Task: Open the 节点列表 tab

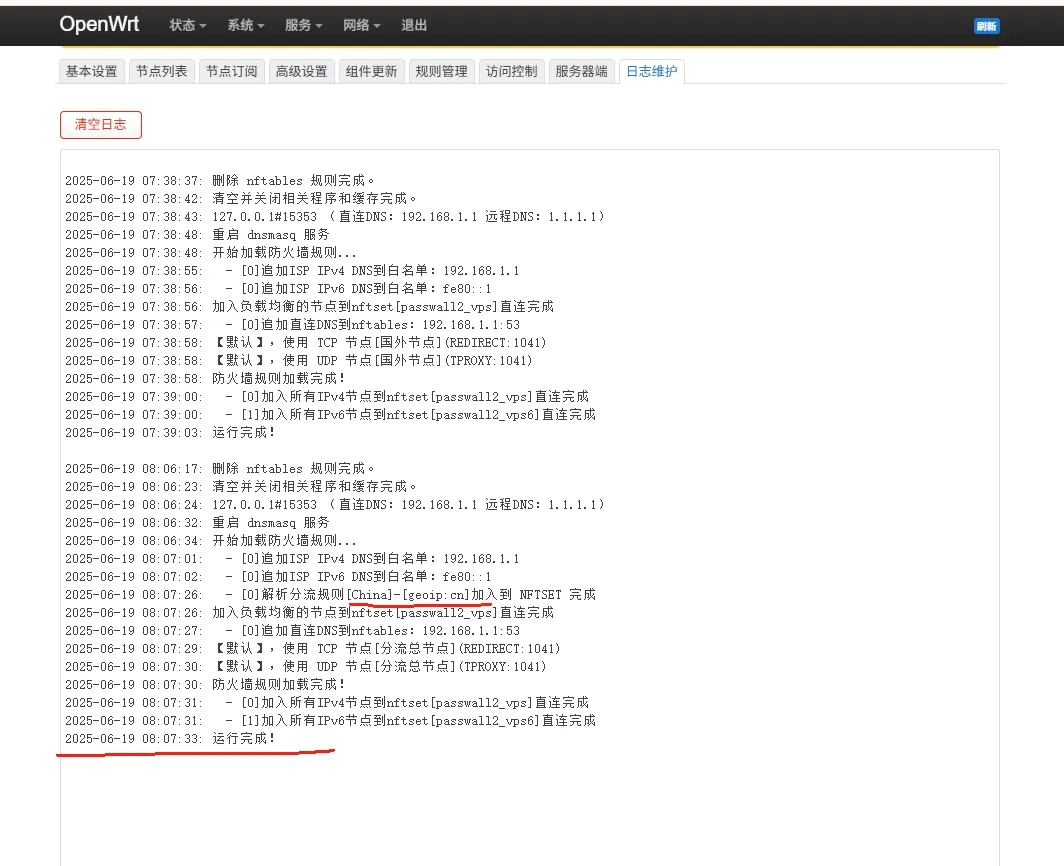Action: [162, 71]
